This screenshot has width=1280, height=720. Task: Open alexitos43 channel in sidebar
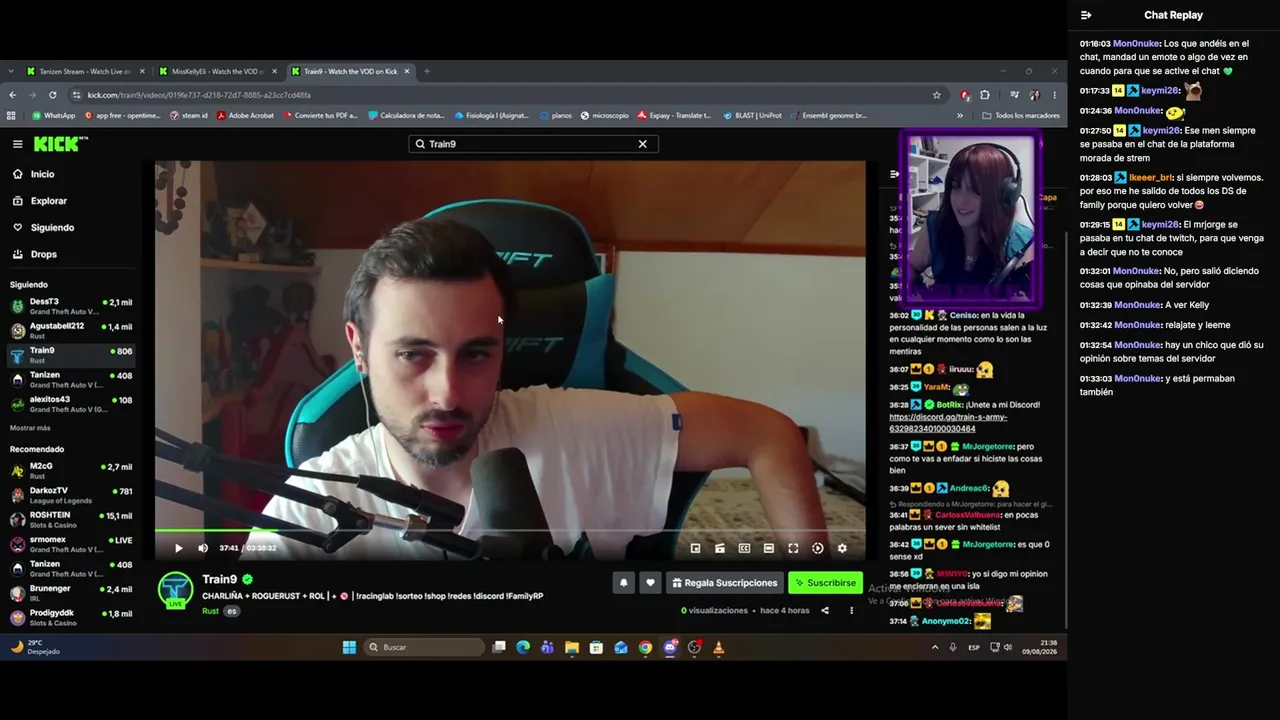click(71, 404)
